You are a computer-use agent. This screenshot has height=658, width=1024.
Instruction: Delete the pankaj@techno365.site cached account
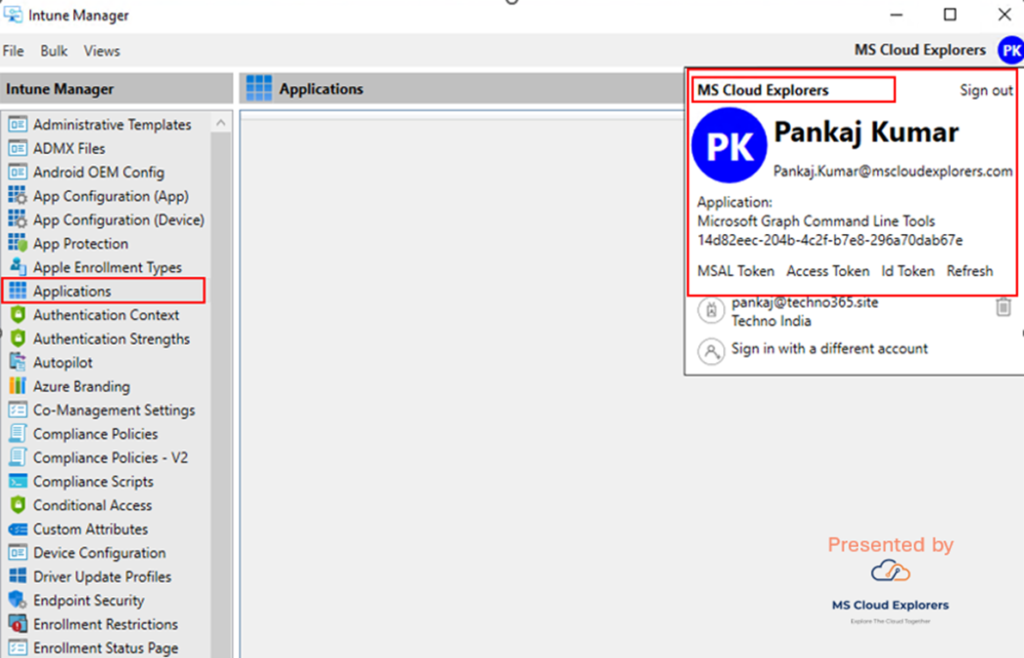[1003, 307]
